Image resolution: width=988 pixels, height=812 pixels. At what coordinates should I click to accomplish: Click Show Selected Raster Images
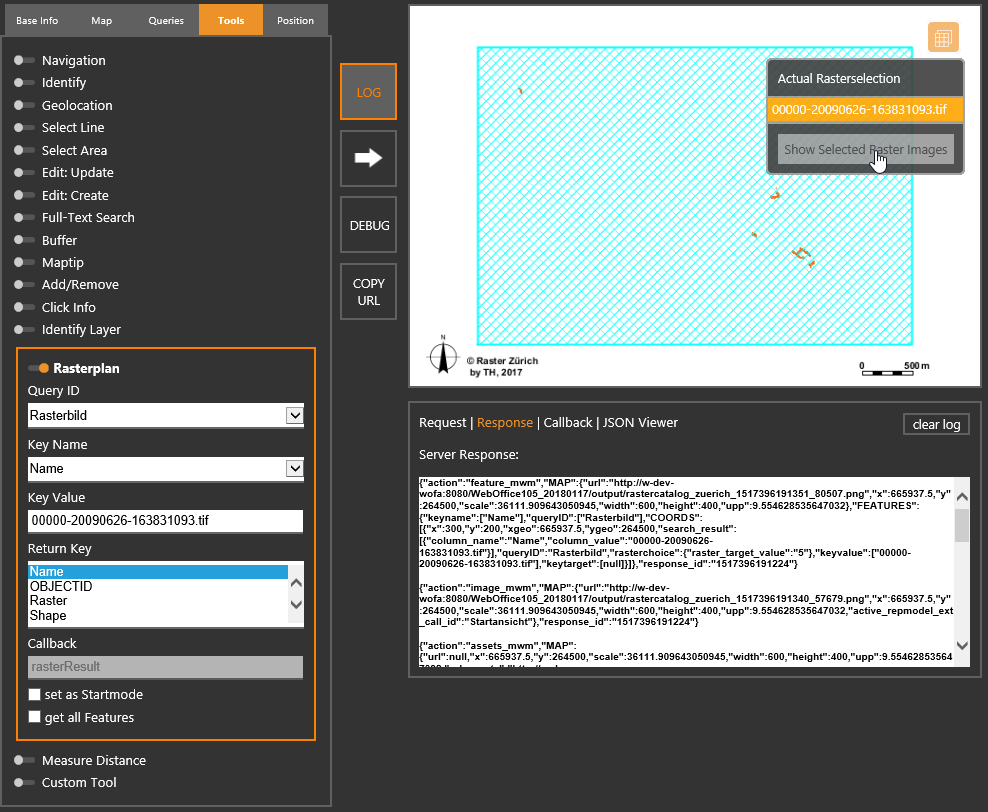pos(864,150)
